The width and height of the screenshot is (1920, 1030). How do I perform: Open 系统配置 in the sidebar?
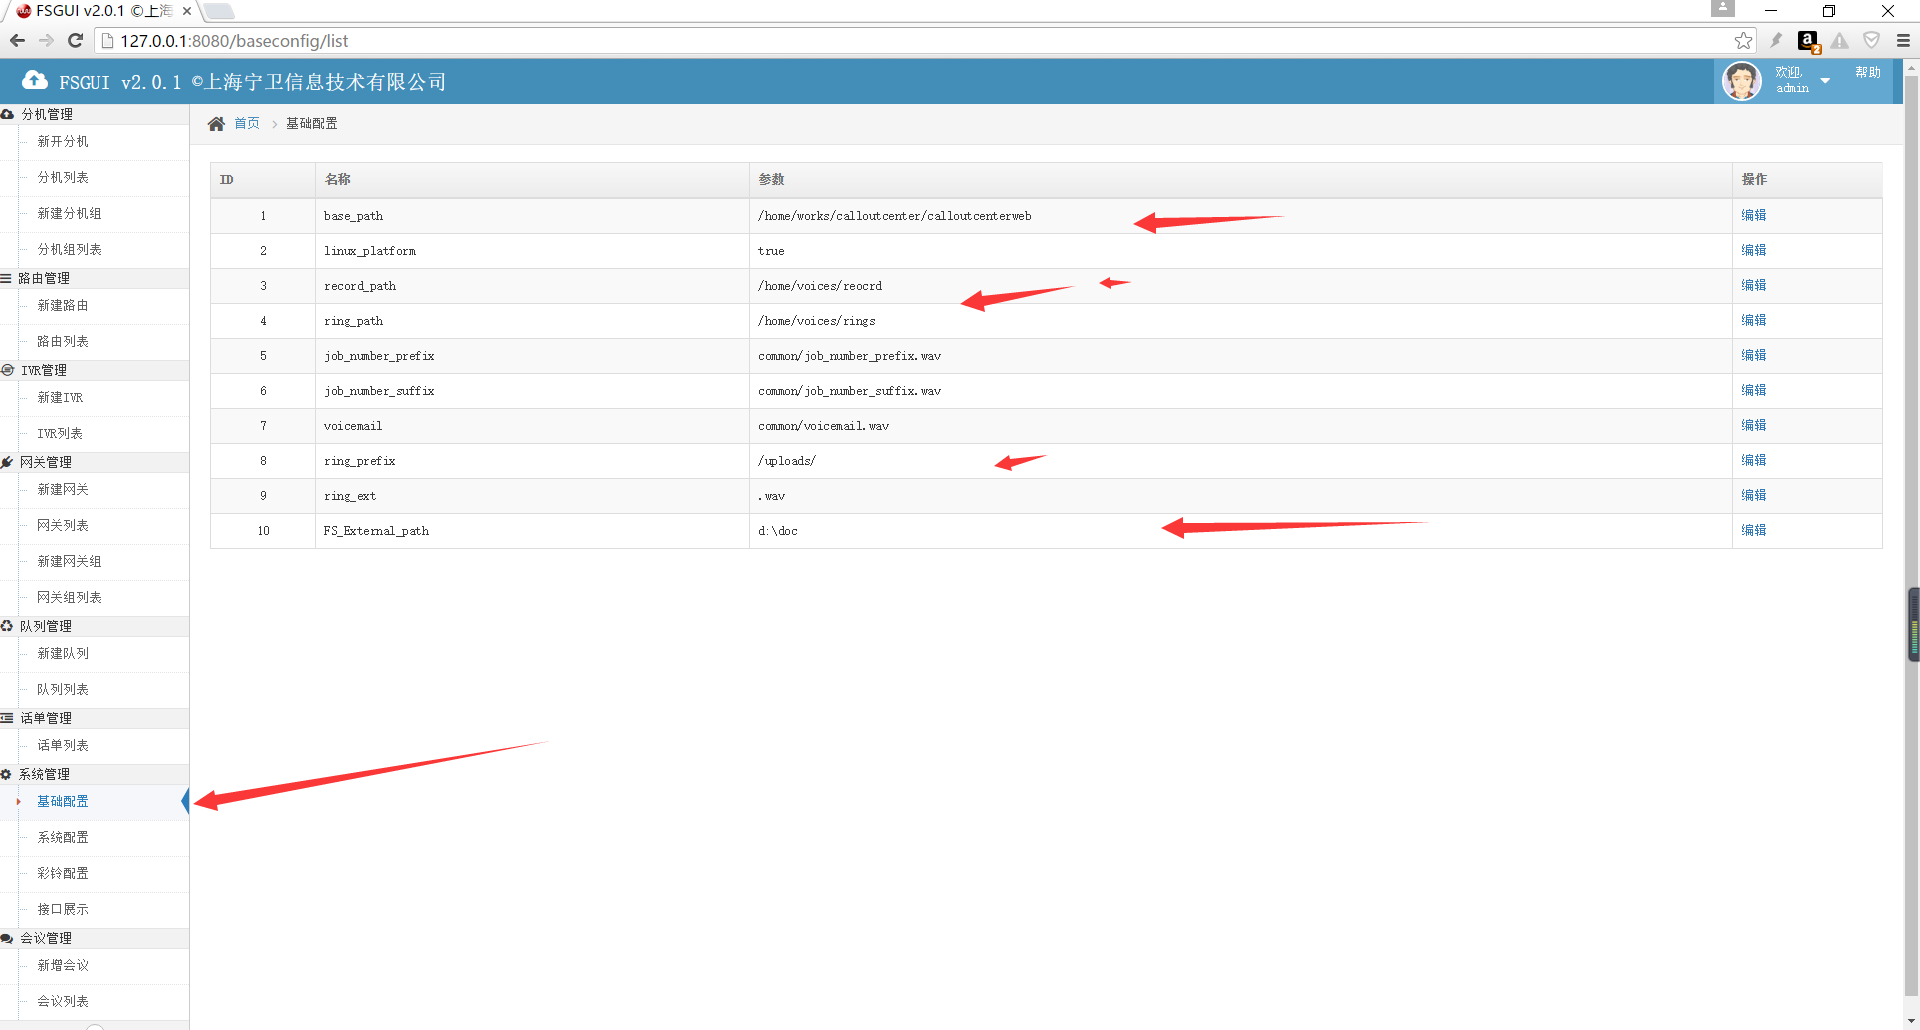(63, 837)
